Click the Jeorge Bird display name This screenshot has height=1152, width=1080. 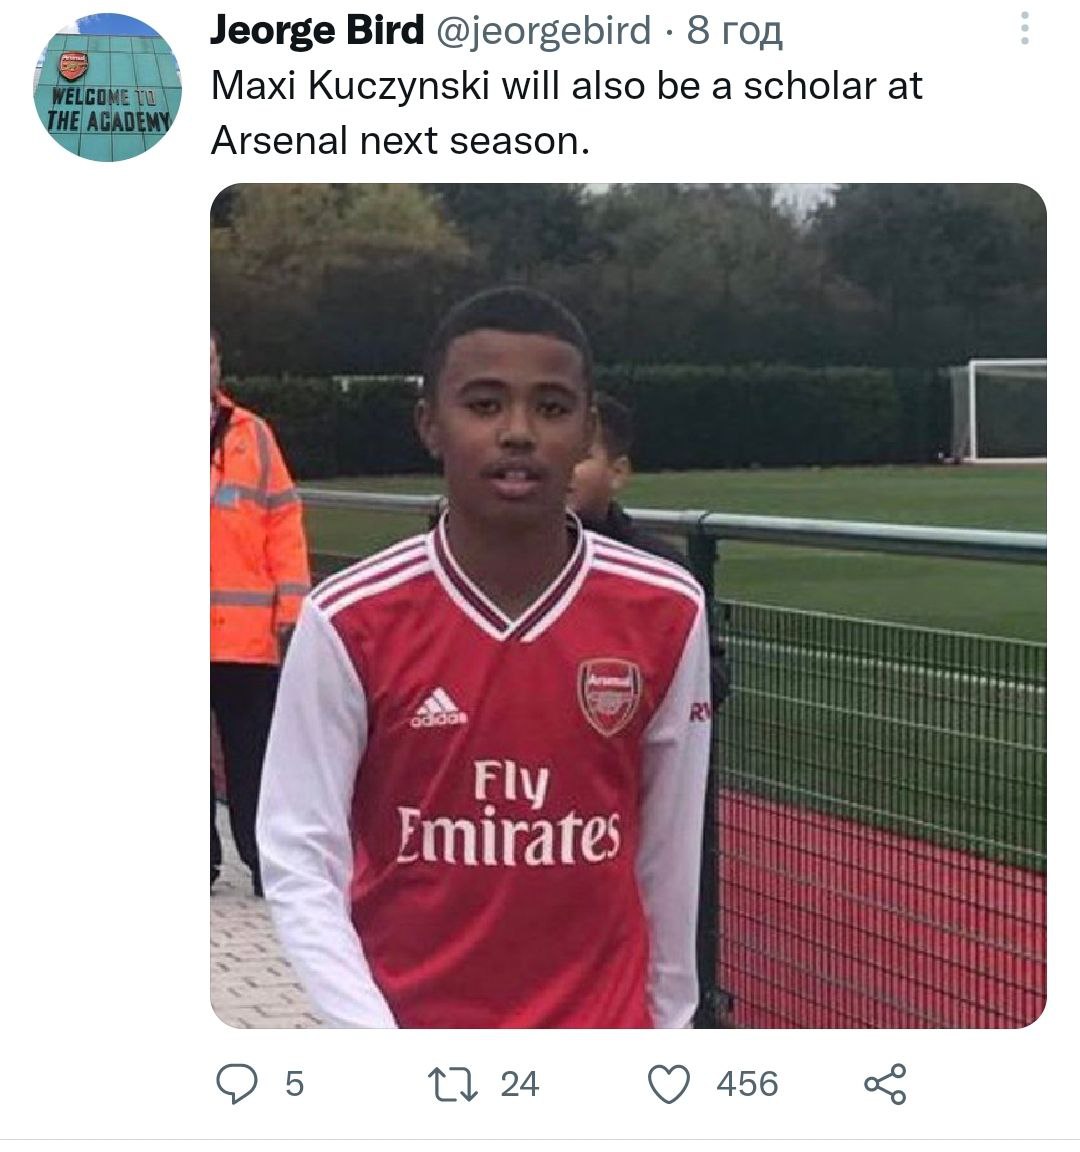click(317, 32)
